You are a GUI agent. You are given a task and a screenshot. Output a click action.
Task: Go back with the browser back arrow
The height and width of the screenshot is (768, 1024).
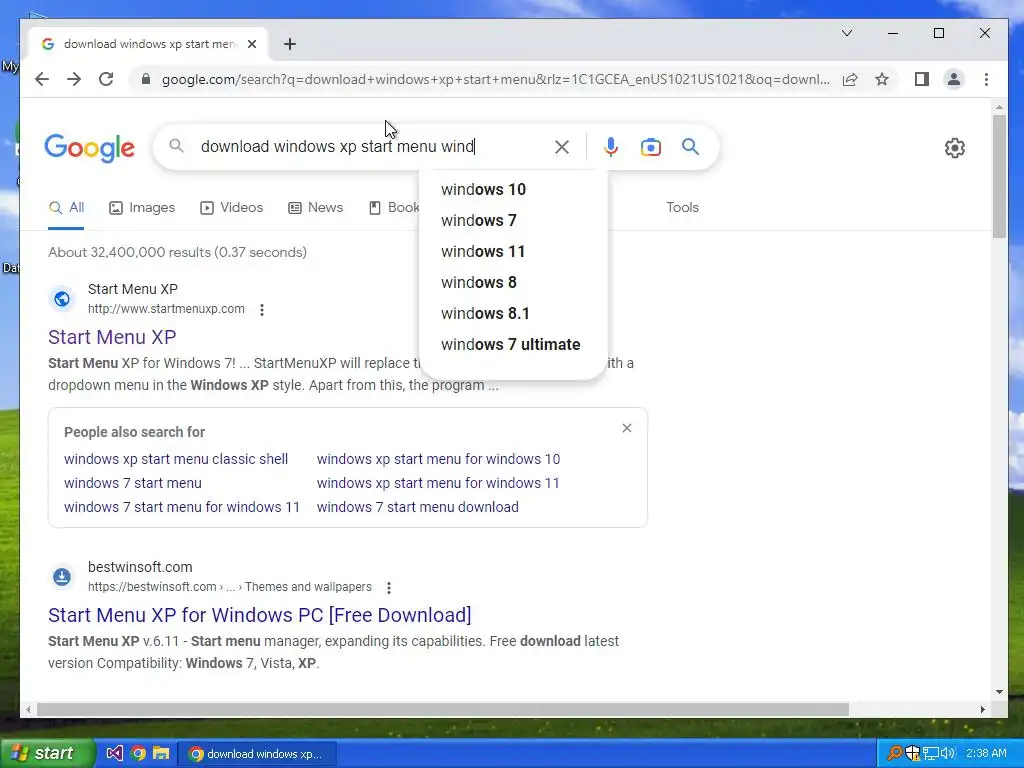[x=42, y=80]
